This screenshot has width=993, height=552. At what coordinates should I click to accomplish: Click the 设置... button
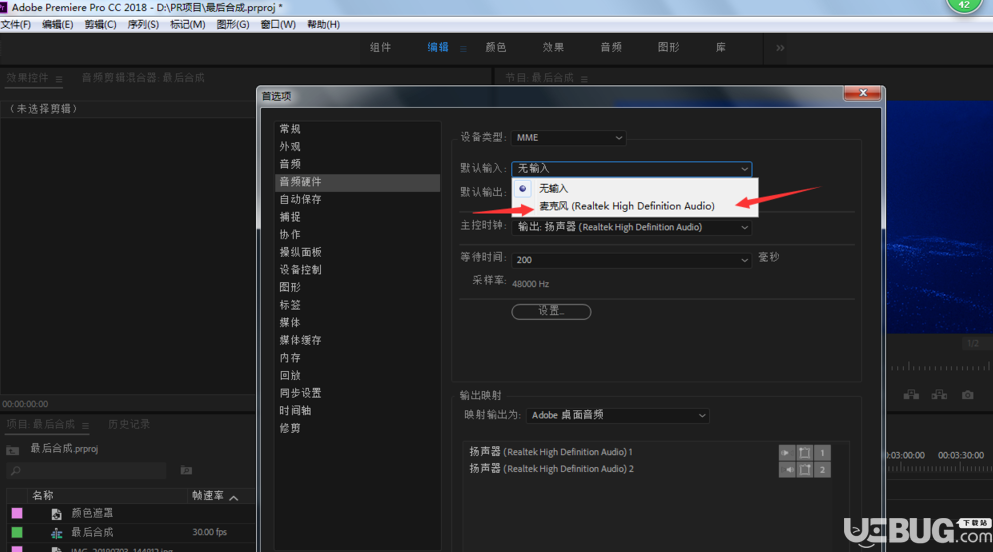551,311
